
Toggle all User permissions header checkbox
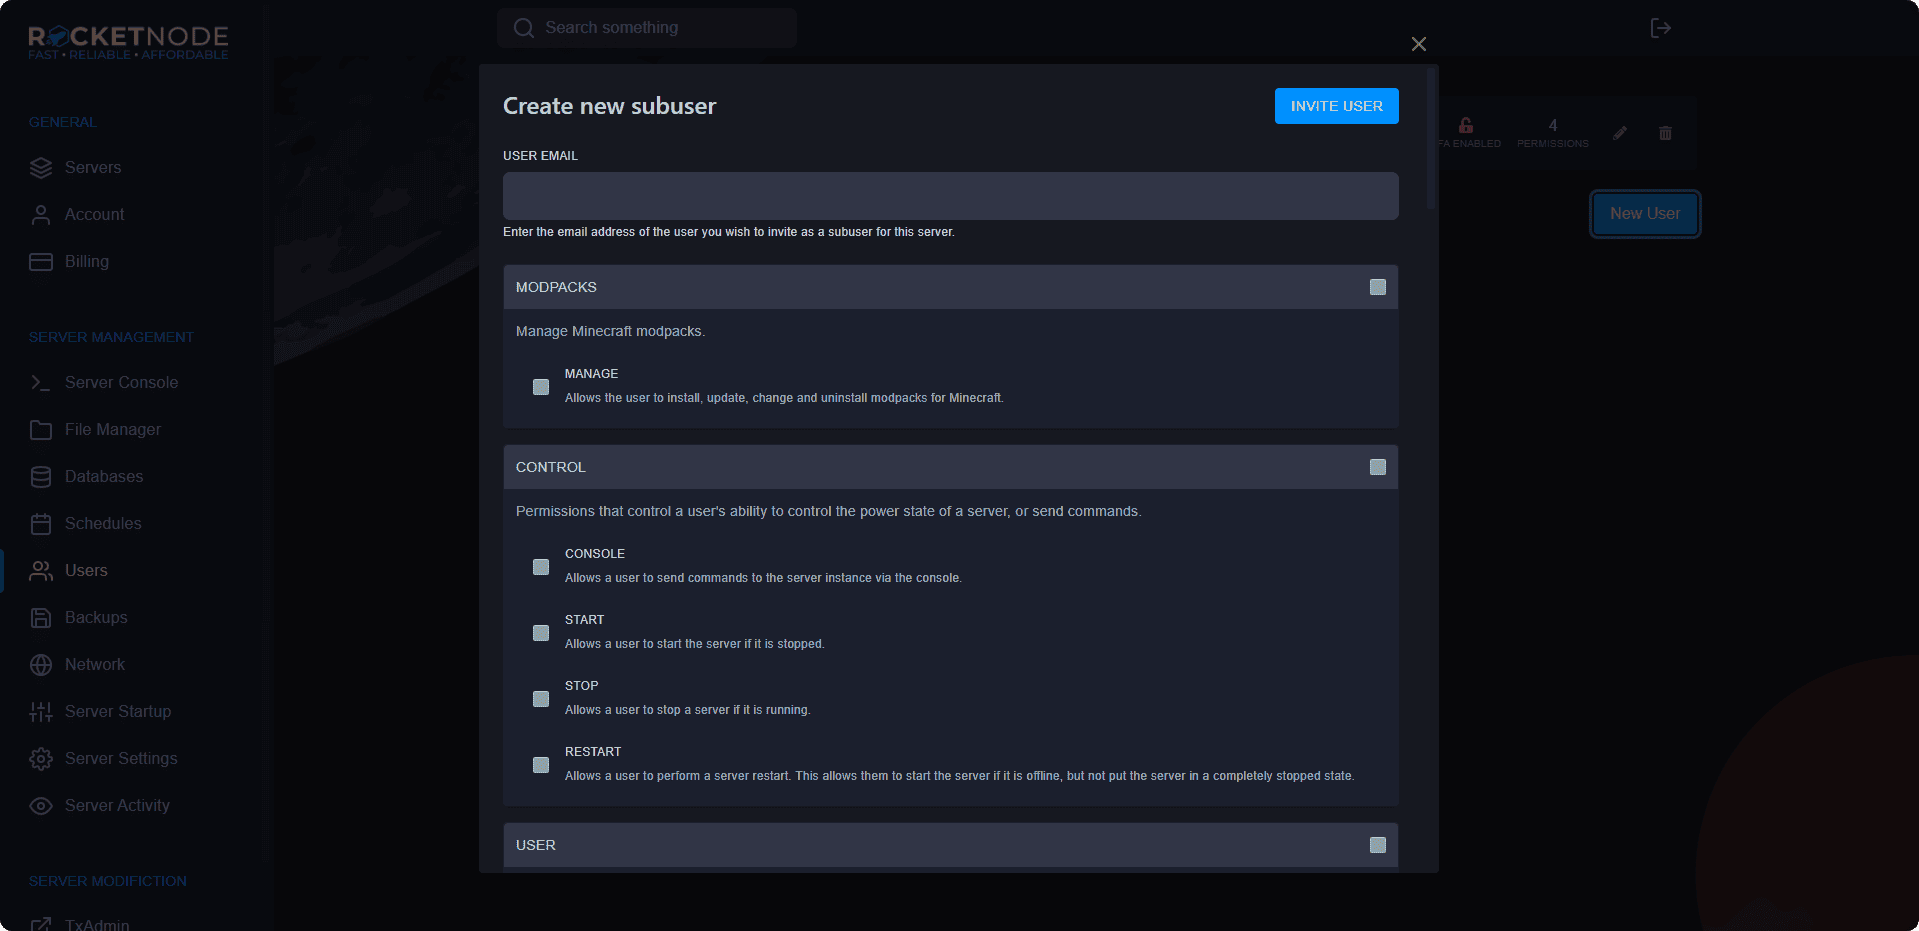(x=1377, y=845)
